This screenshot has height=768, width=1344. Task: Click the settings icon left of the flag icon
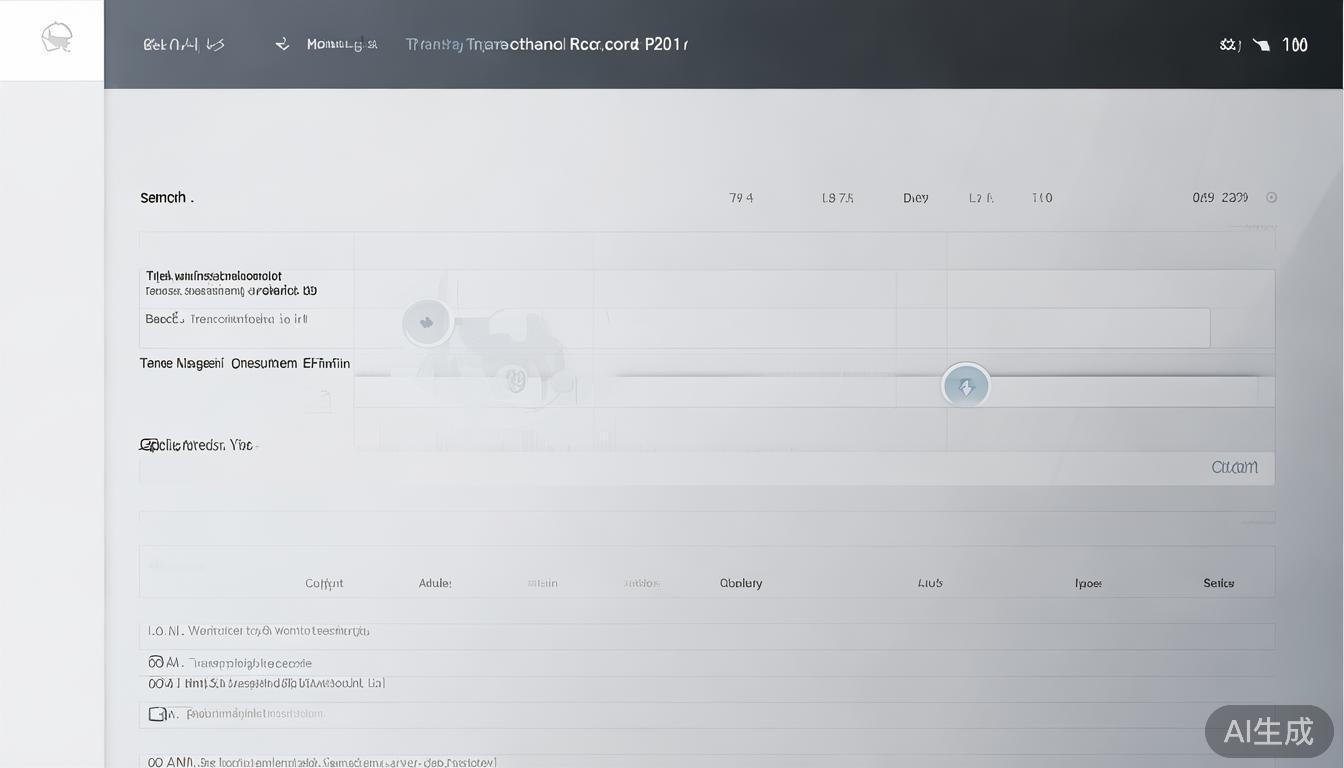[1229, 45]
